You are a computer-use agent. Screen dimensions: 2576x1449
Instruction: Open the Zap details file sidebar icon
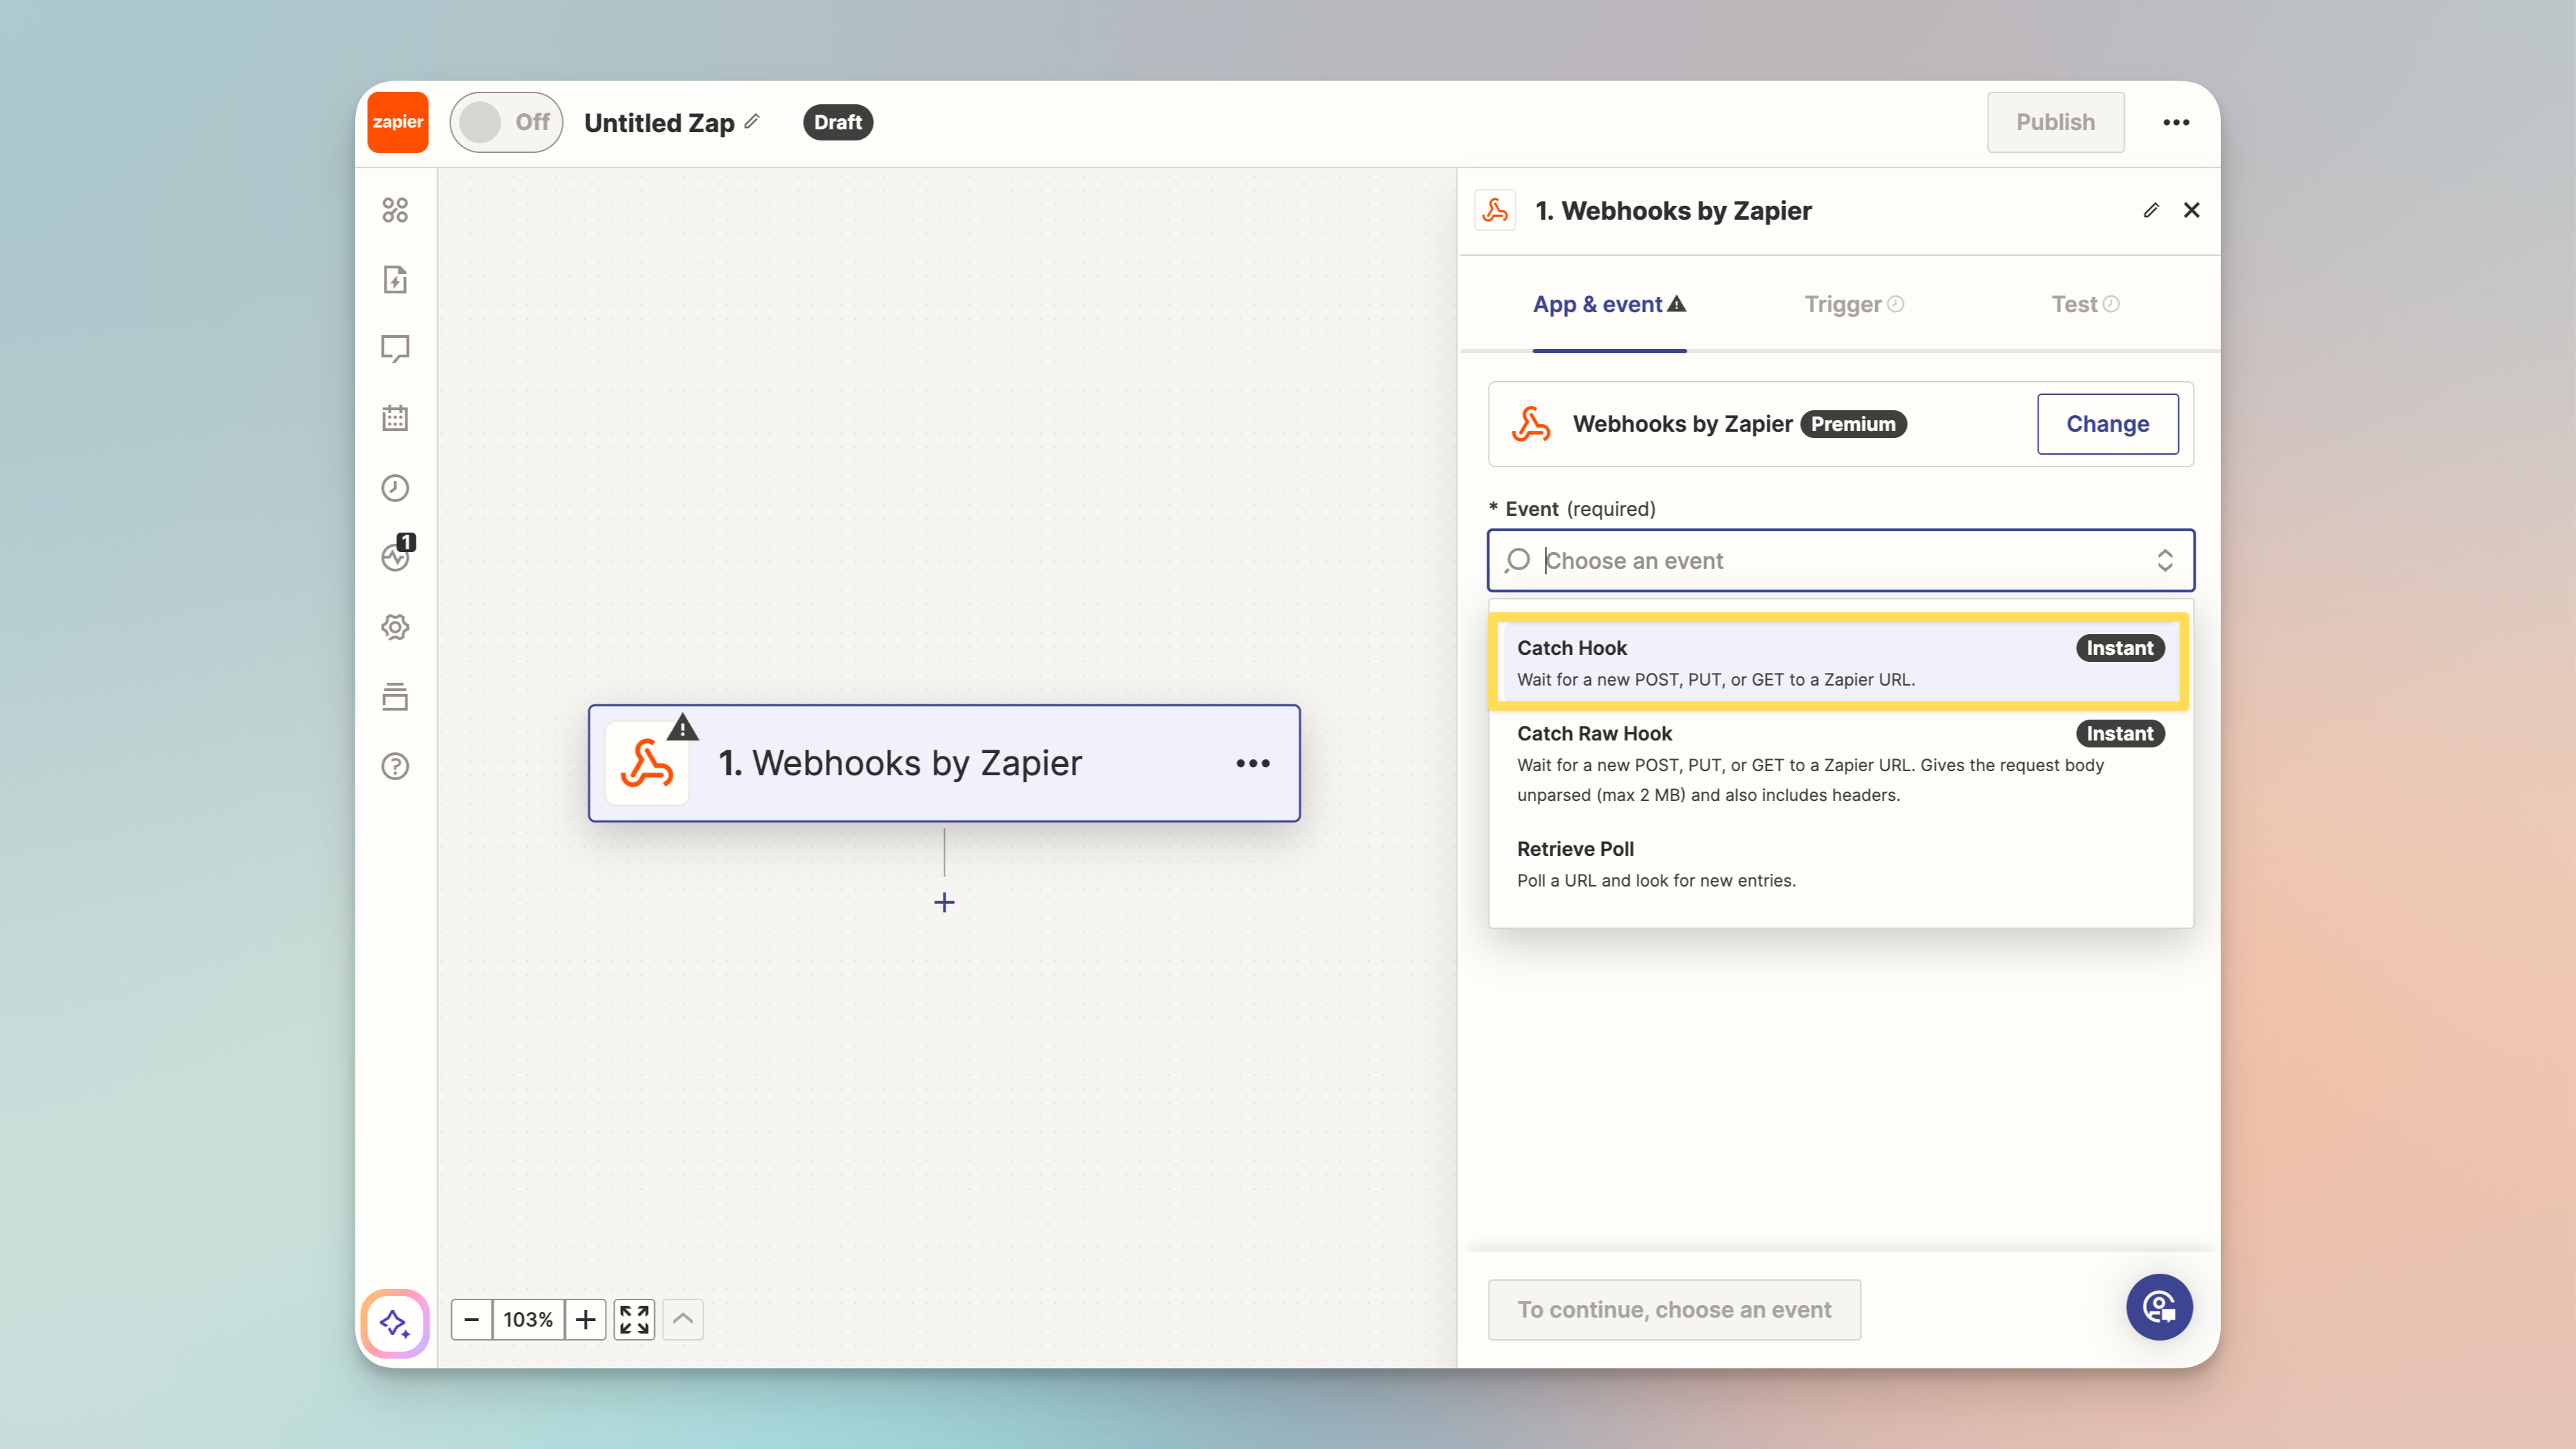[395, 279]
